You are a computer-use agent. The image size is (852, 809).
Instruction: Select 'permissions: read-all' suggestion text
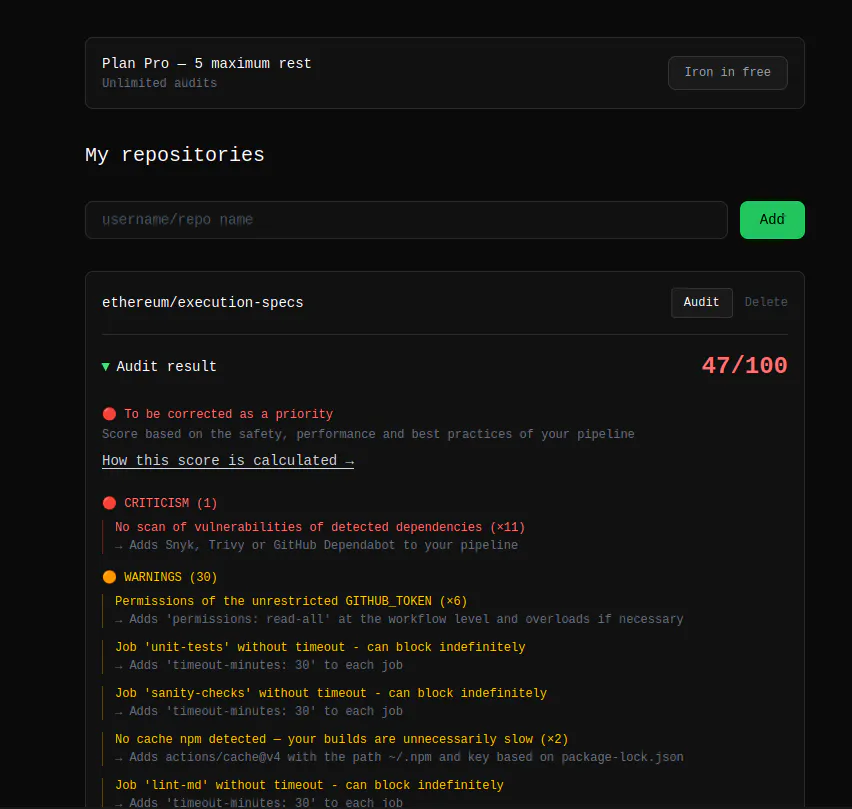pos(399,619)
